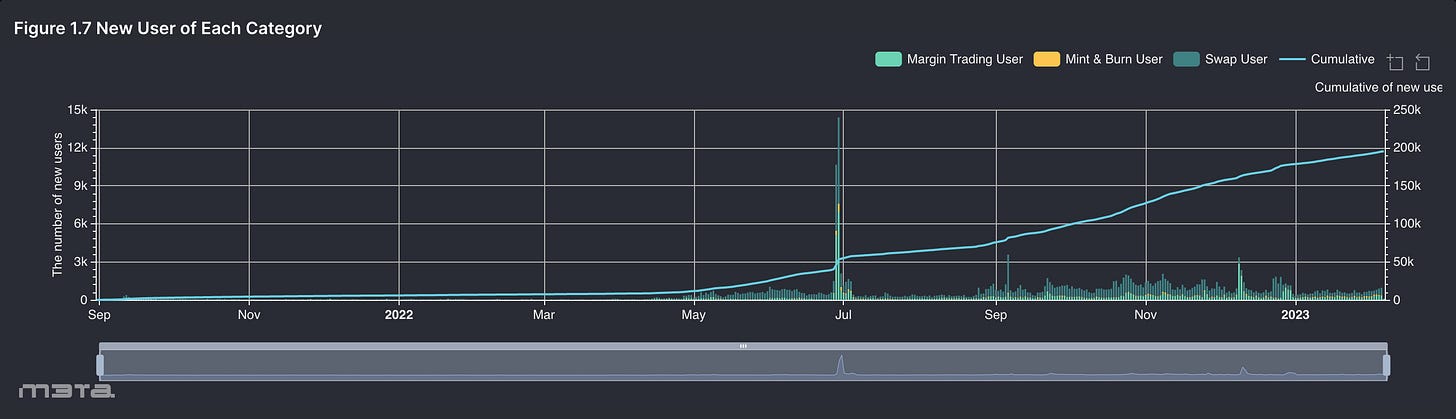
Task: Click the 'Mar' x-axis label
Action: pyautogui.click(x=544, y=316)
